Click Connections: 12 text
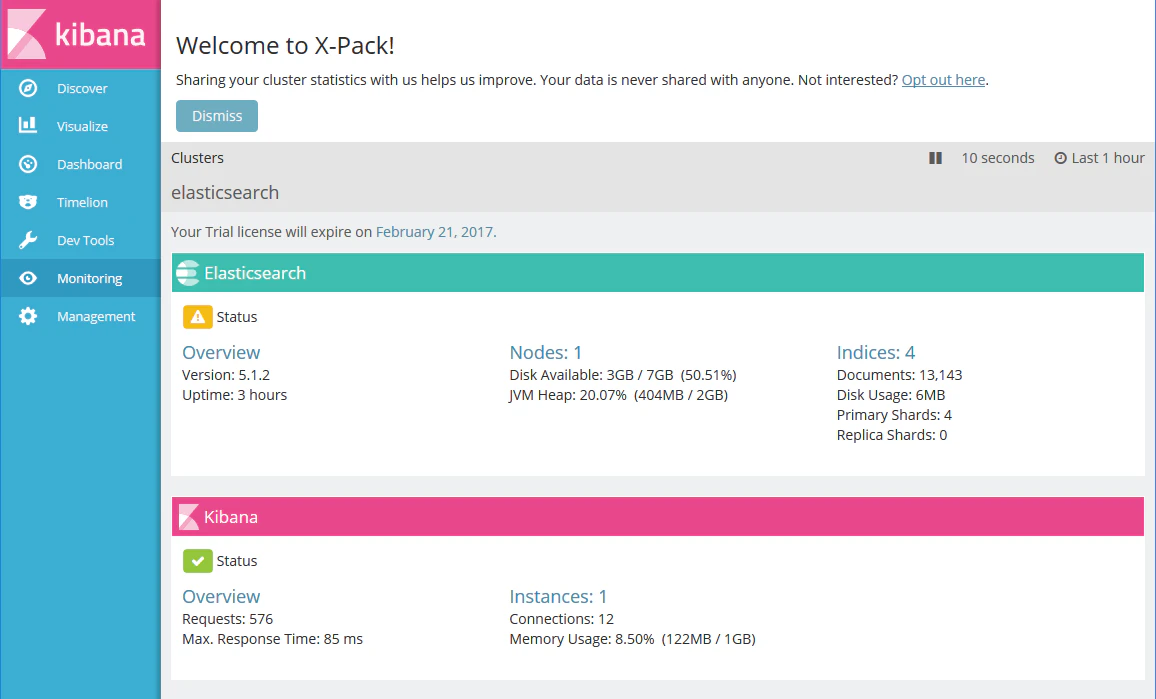Screen dimensions: 1156x699 coord(562,619)
